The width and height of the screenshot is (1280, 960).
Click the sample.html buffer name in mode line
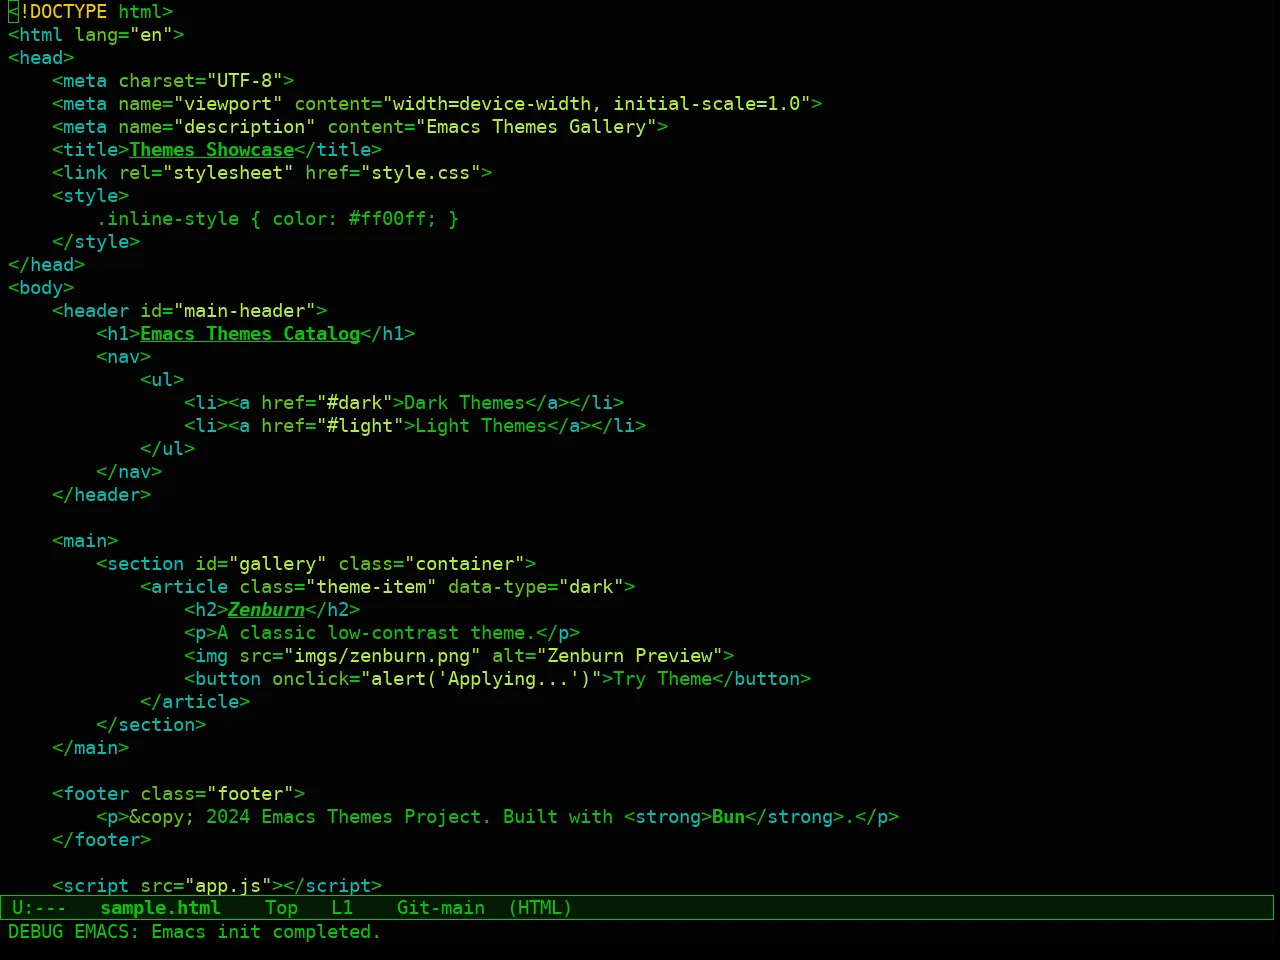[x=160, y=908]
